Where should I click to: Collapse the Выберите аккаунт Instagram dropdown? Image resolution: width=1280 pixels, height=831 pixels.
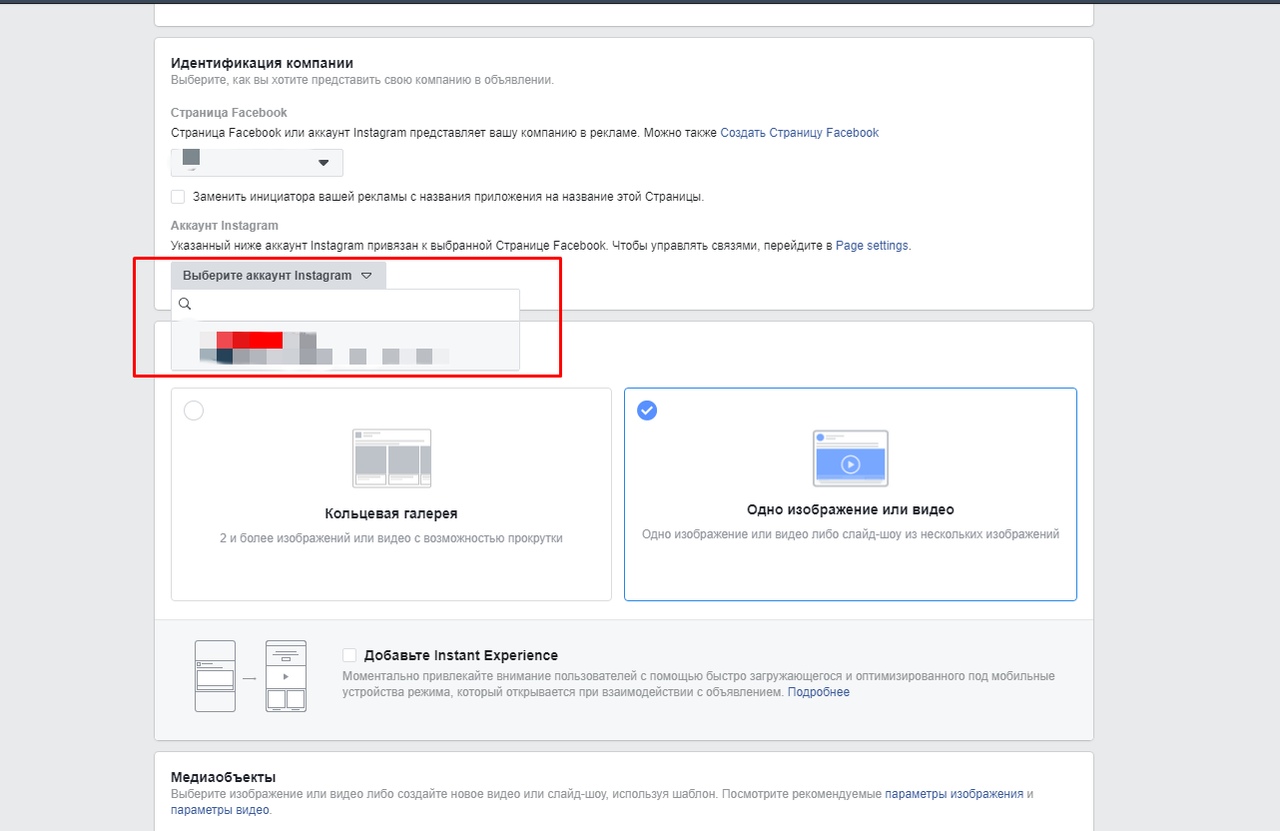point(278,275)
